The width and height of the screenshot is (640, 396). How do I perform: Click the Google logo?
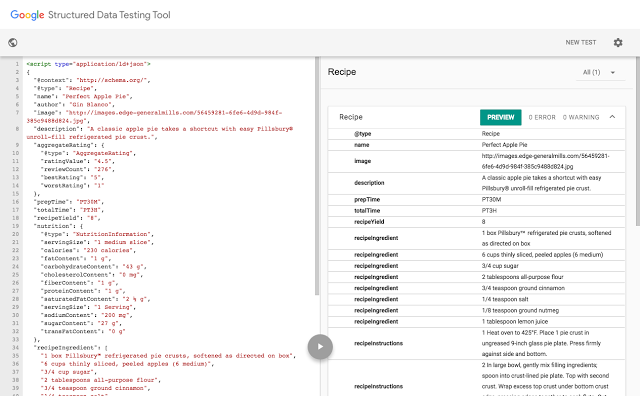point(27,15)
